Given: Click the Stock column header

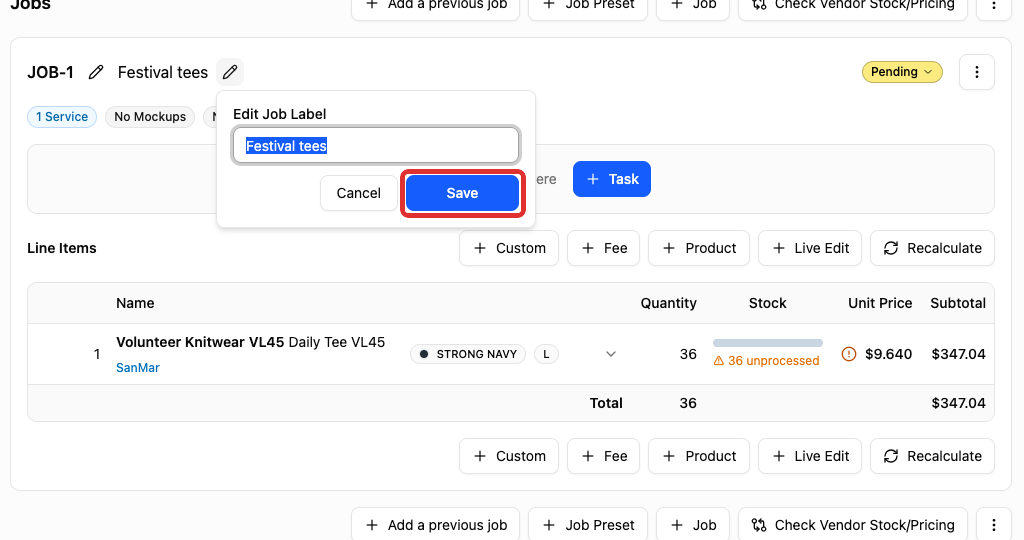Looking at the screenshot, I should [767, 303].
